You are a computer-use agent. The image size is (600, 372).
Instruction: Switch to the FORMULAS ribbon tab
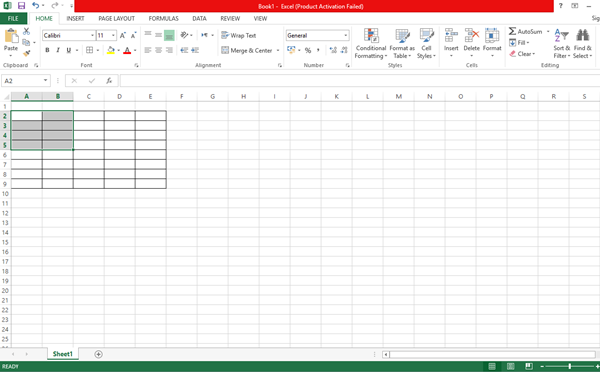point(163,18)
